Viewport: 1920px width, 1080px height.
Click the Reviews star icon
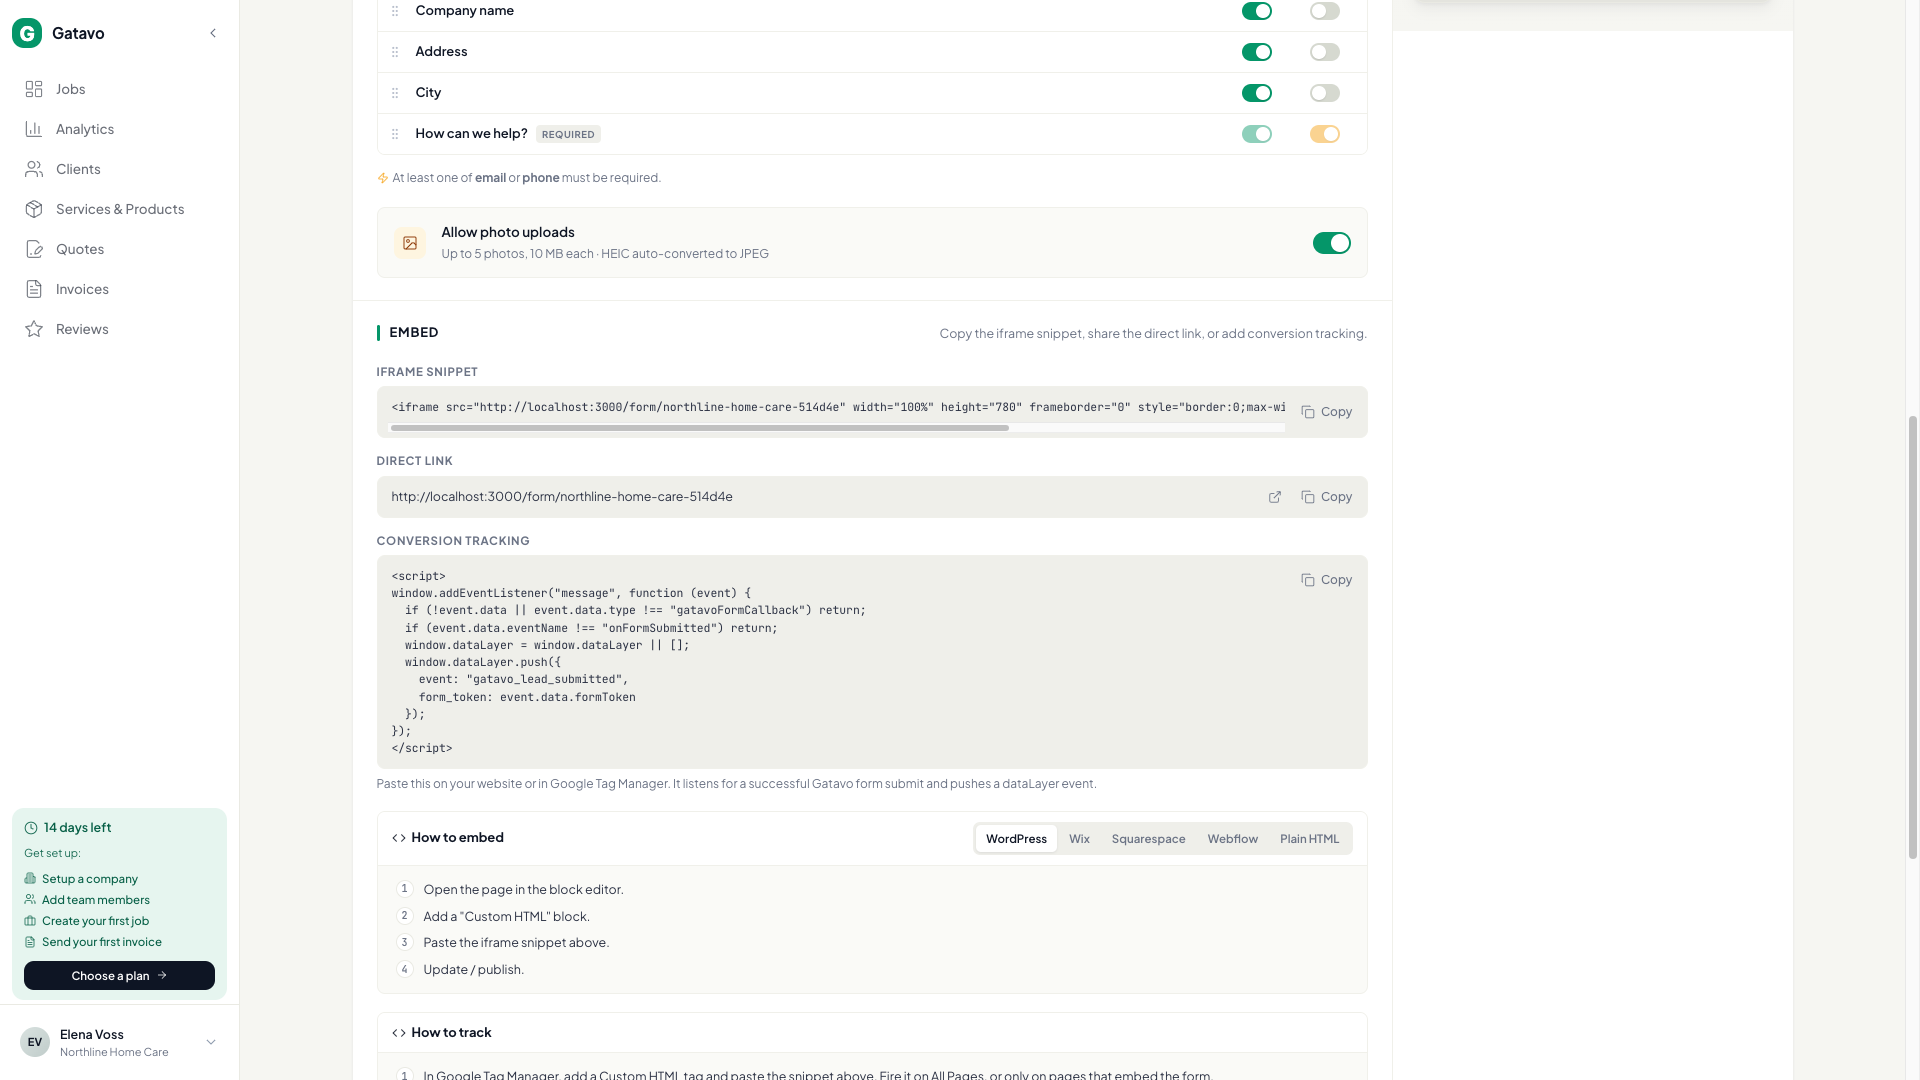point(34,329)
